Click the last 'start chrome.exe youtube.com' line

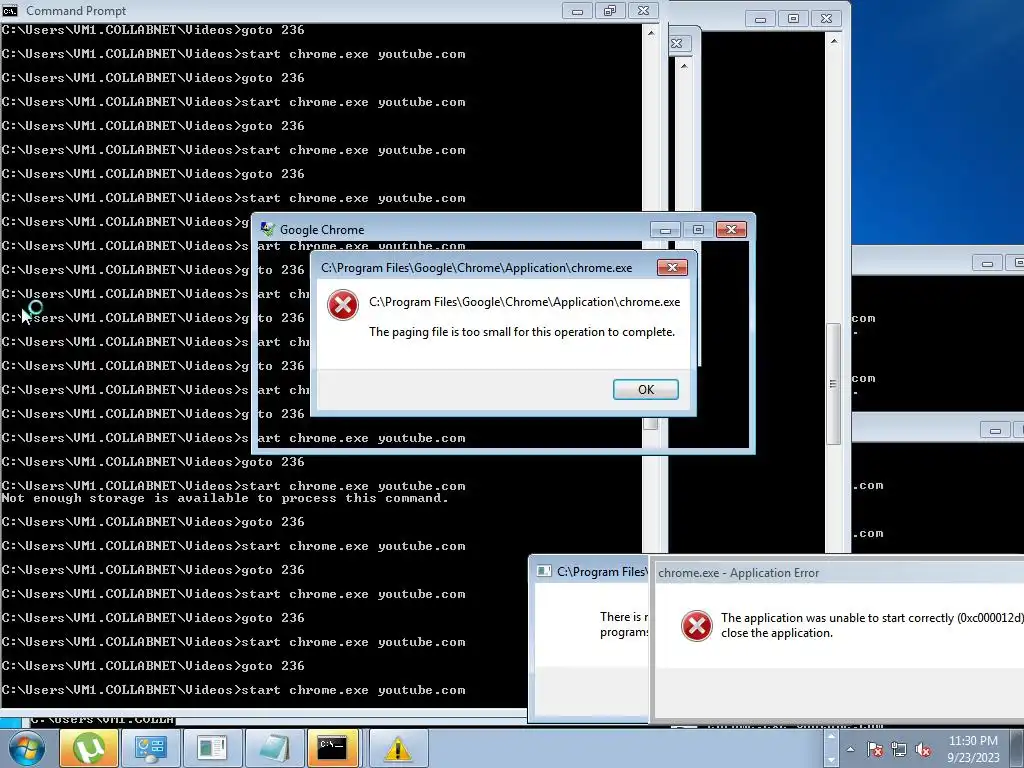pyautogui.click(x=233, y=690)
